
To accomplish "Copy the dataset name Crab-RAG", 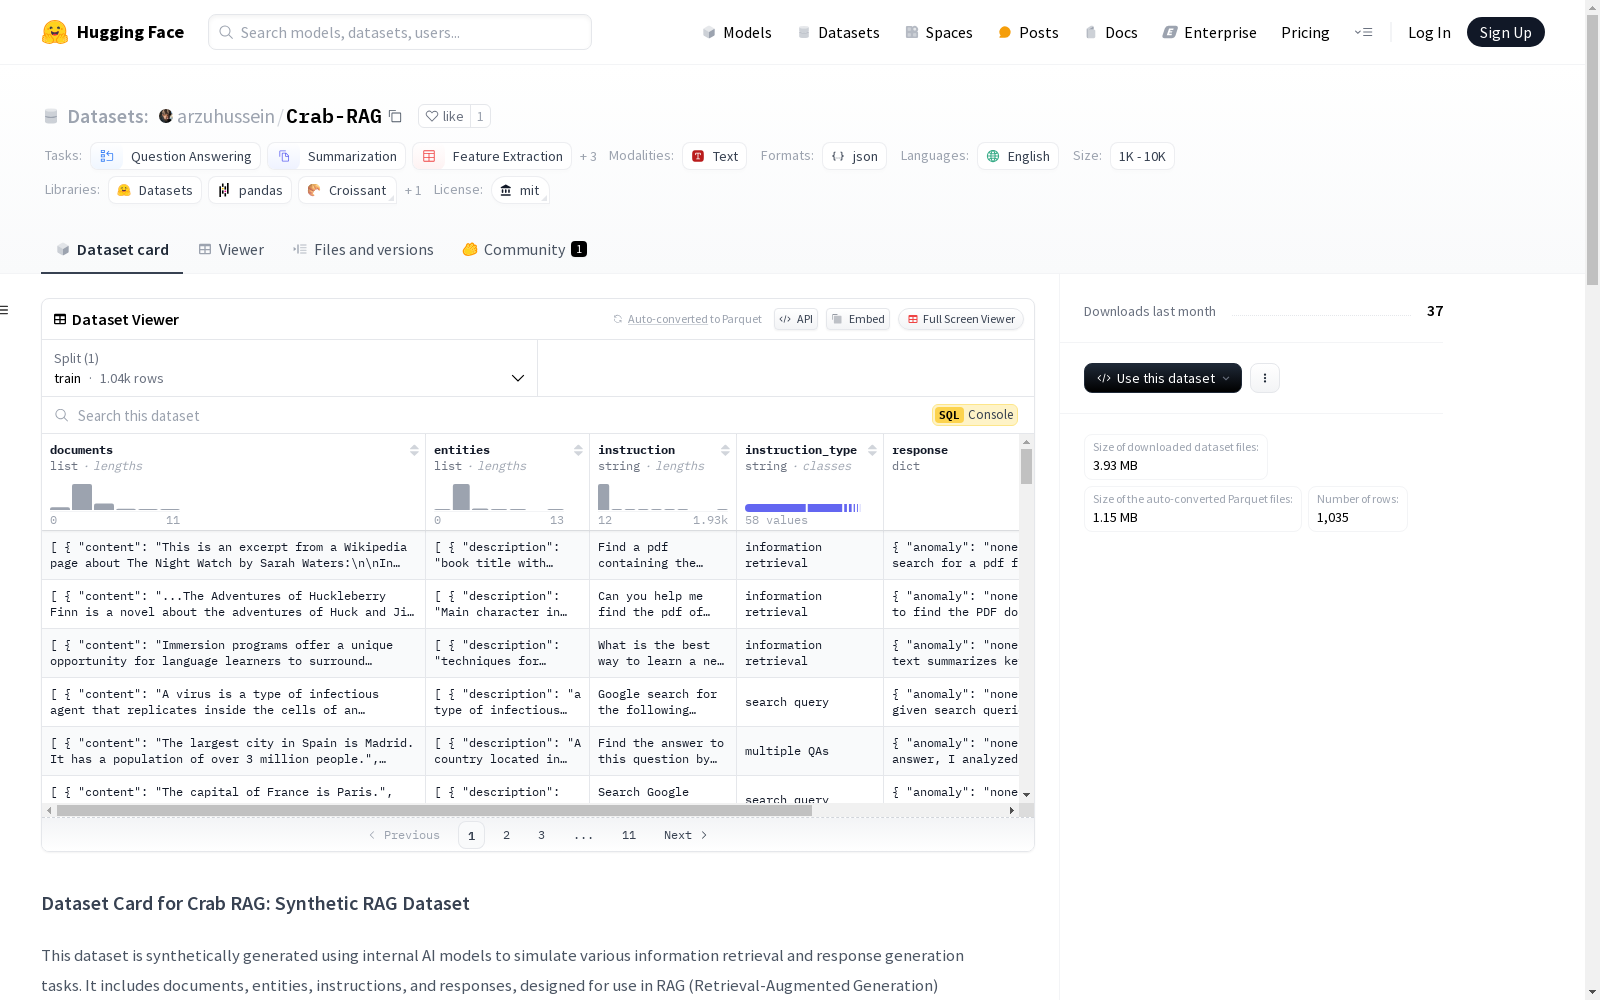I will 395,116.
